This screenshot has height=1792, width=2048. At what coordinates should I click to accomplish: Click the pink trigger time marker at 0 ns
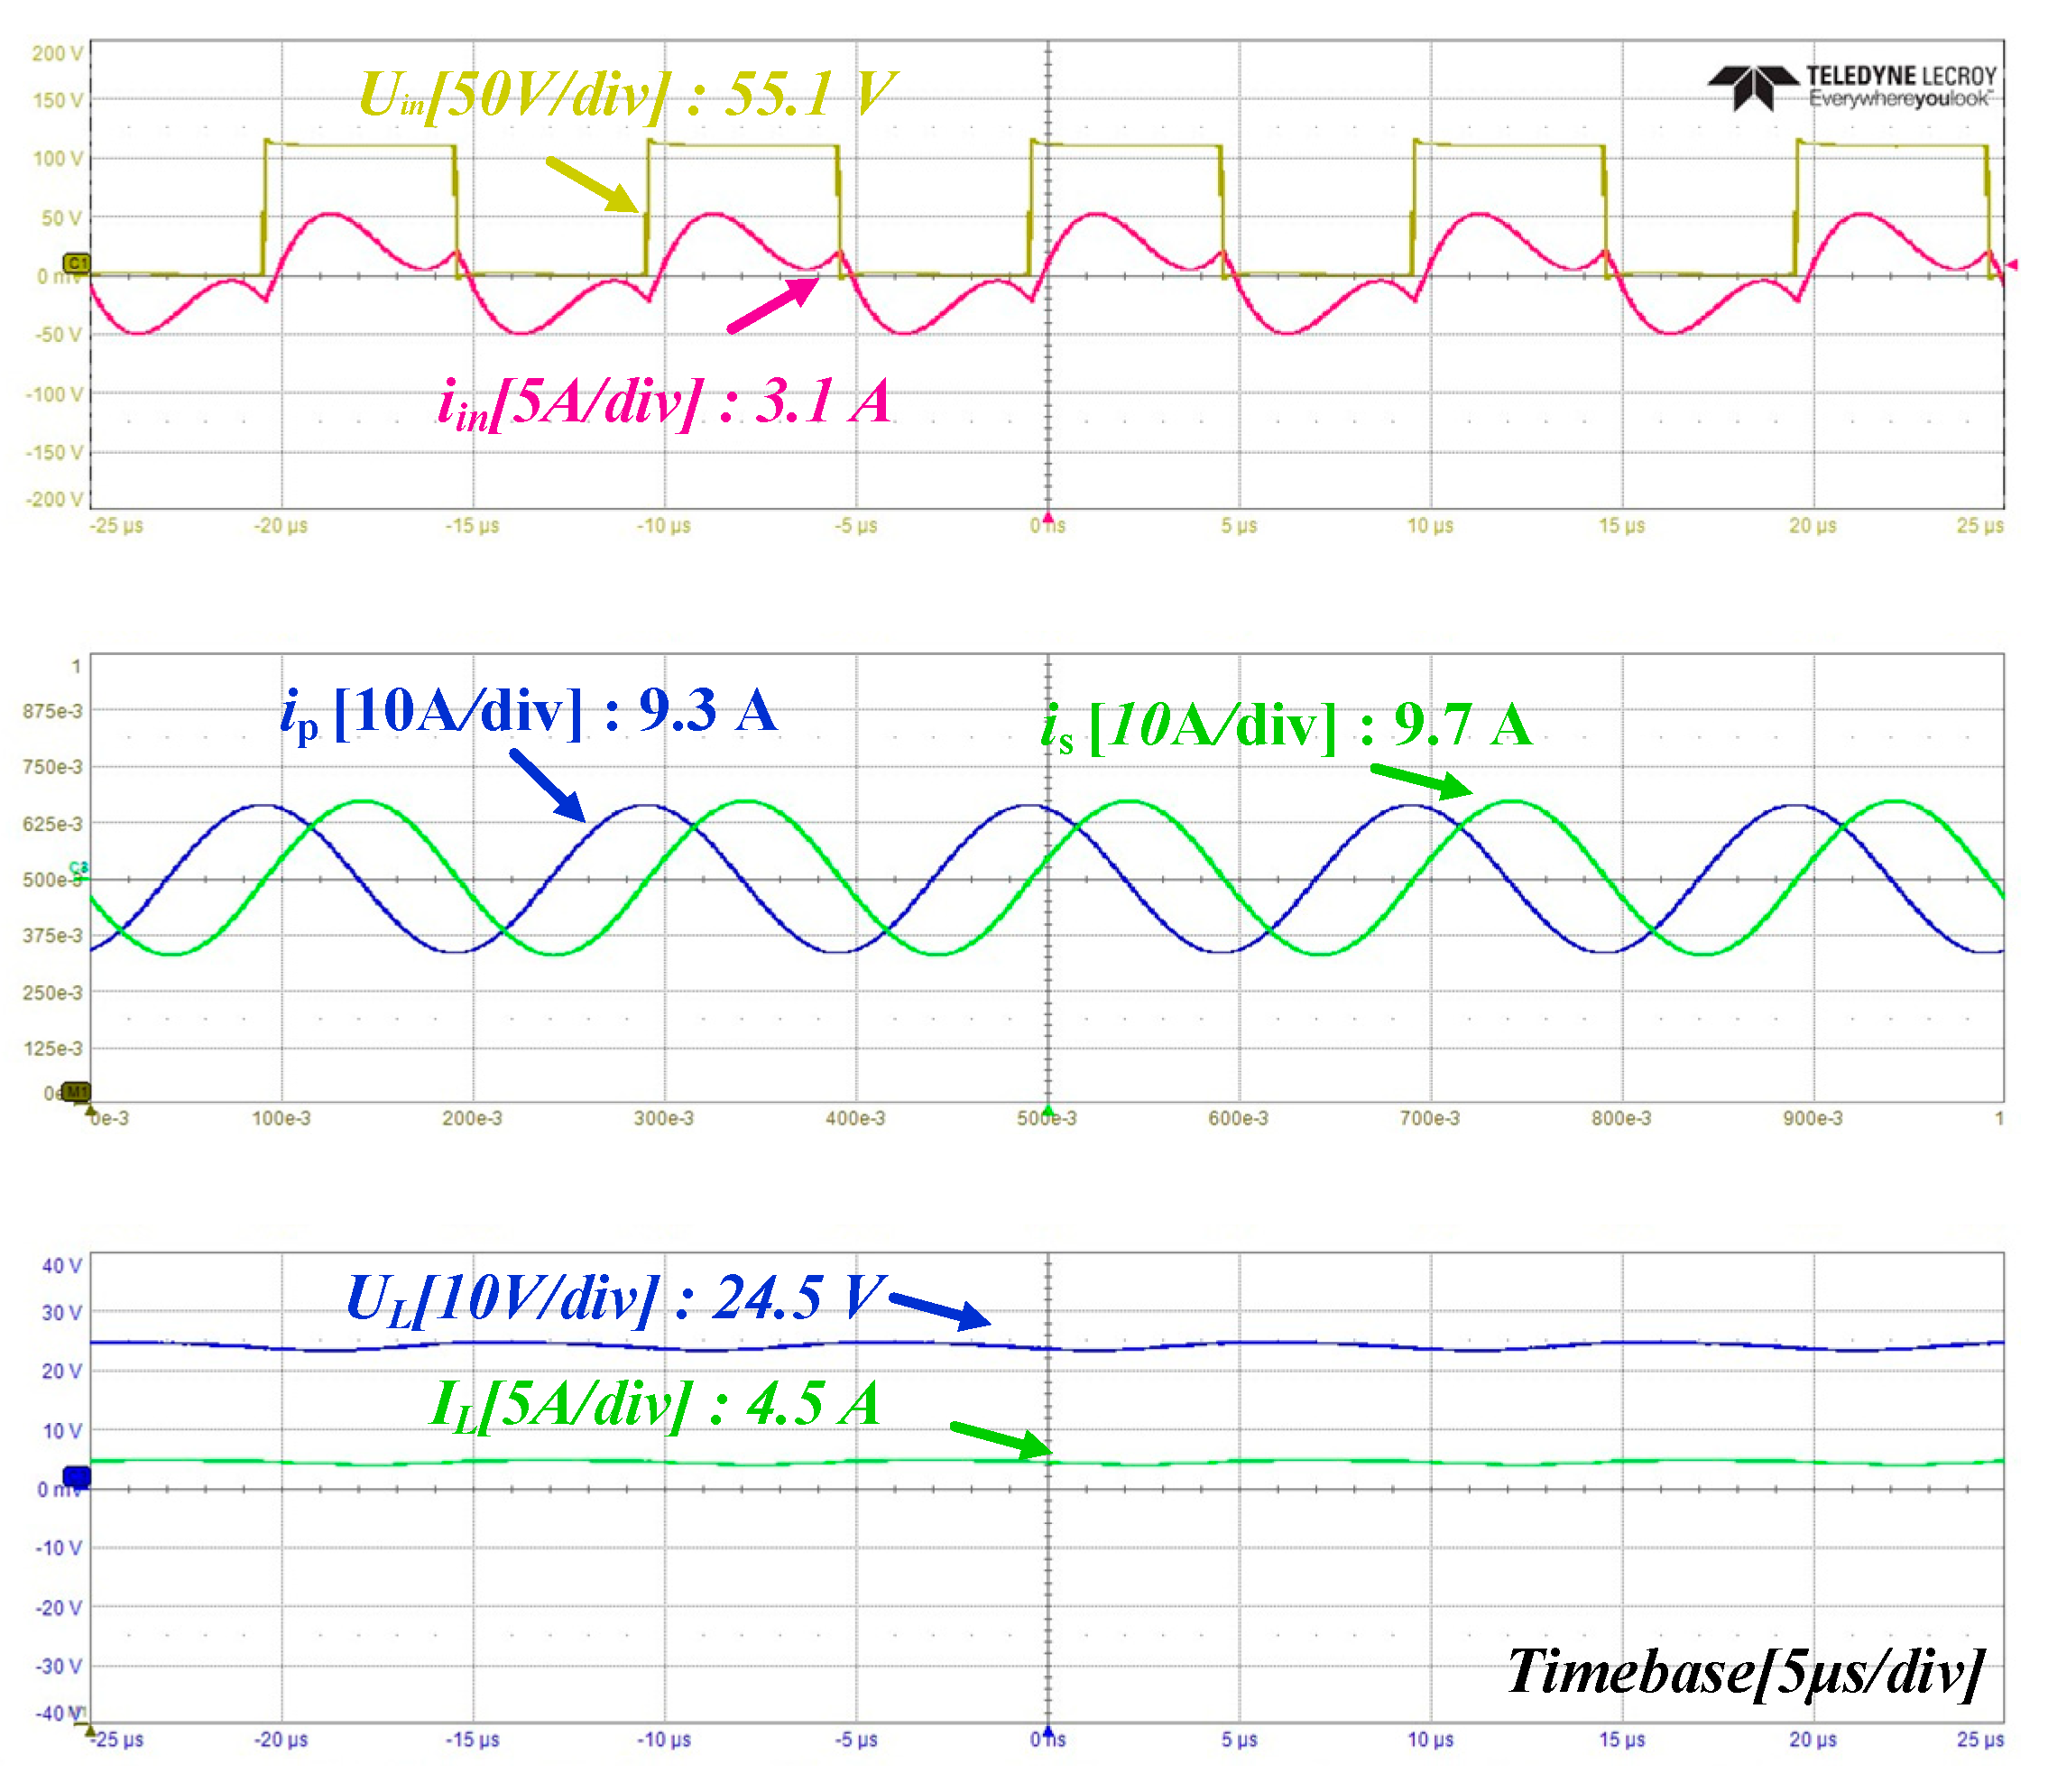click(x=1048, y=517)
